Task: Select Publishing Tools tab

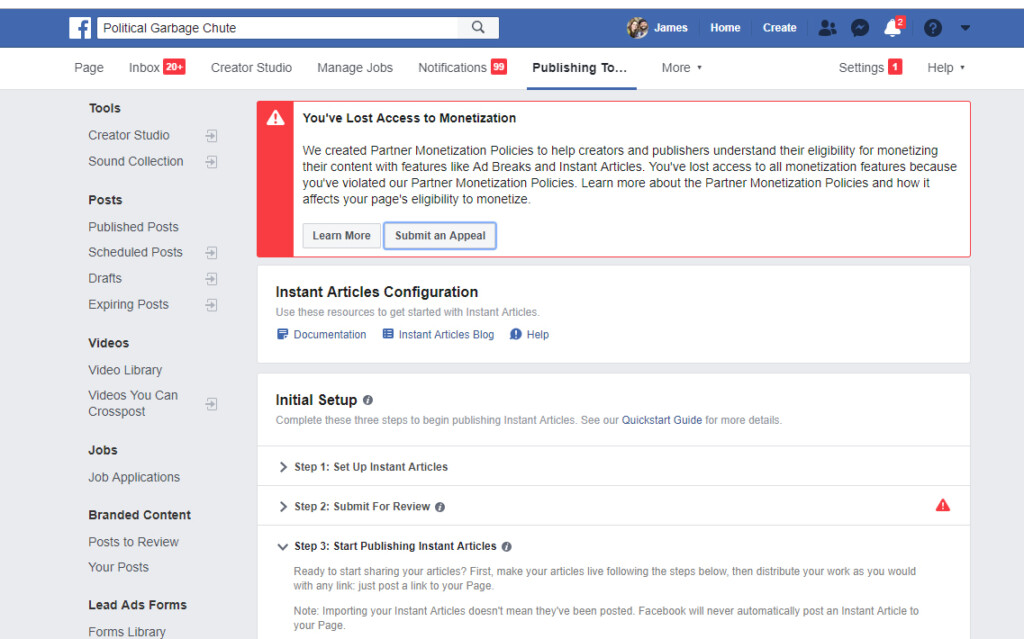Action: (580, 68)
